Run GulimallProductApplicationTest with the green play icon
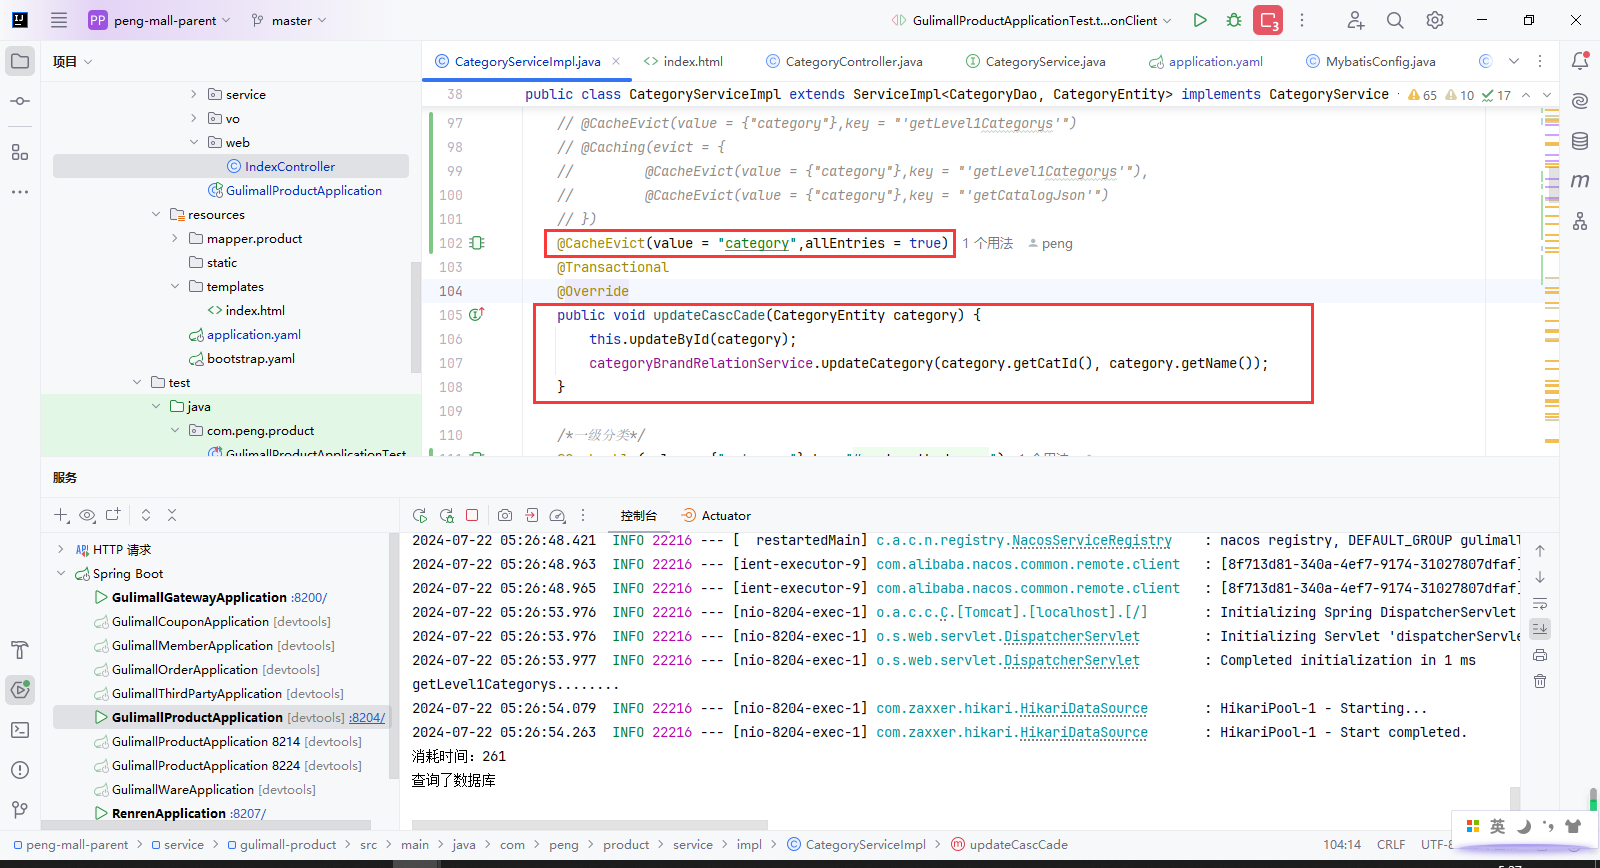 1200,20
